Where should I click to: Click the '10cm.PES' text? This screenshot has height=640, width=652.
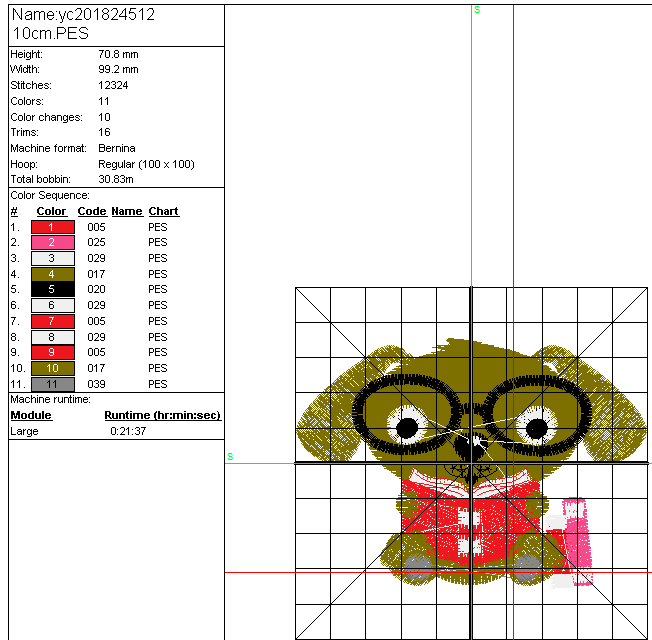(x=51, y=33)
